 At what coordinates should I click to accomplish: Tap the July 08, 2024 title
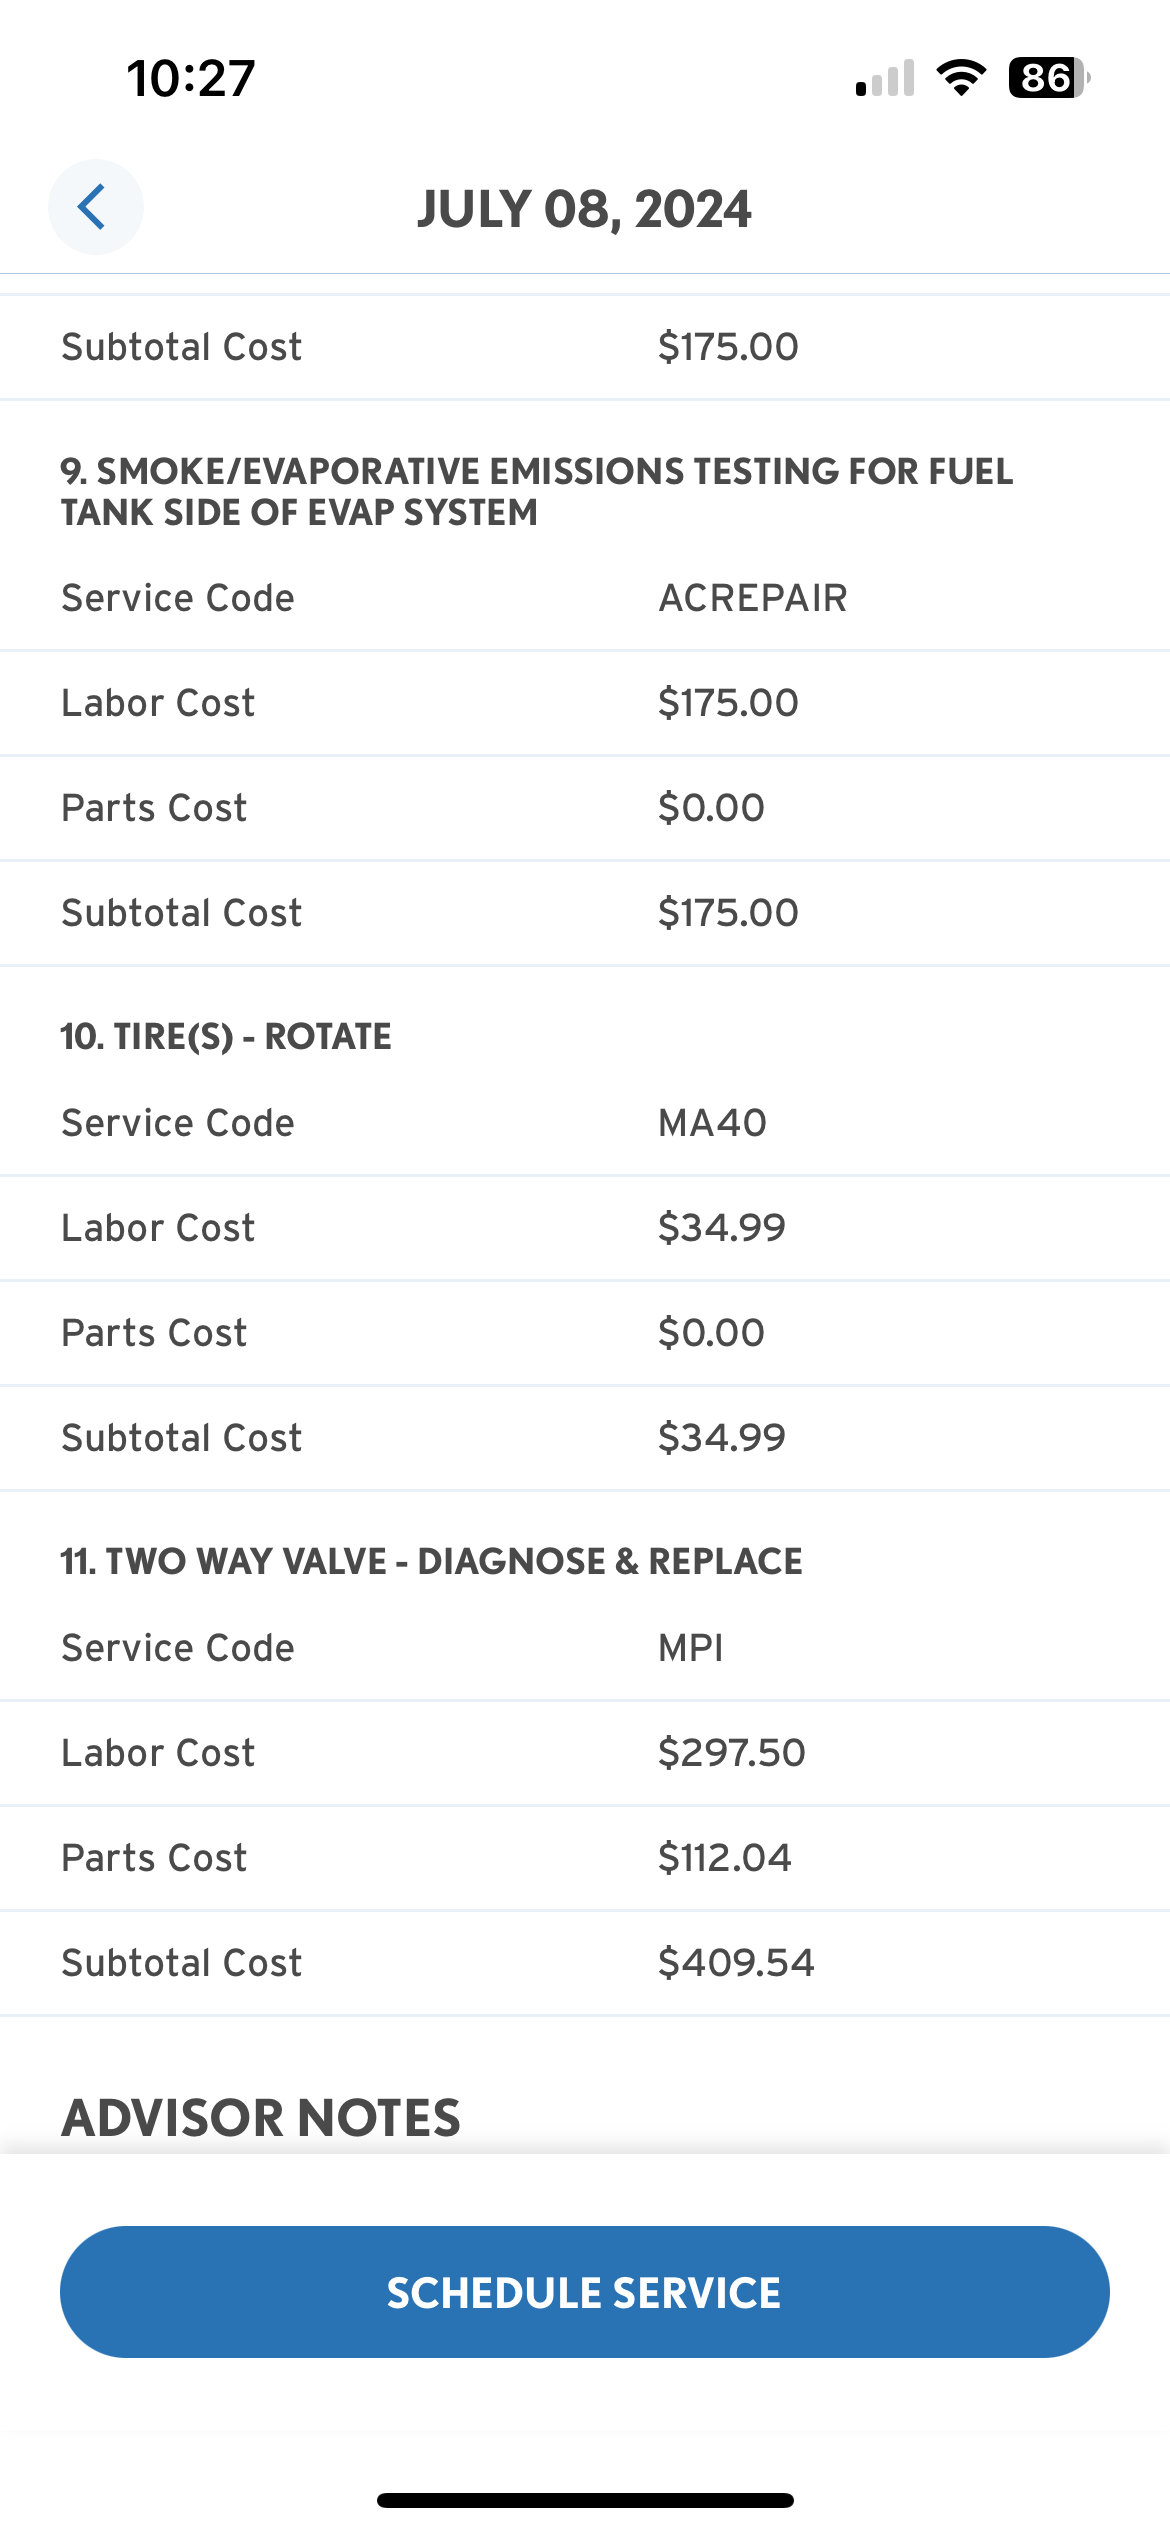pos(584,209)
